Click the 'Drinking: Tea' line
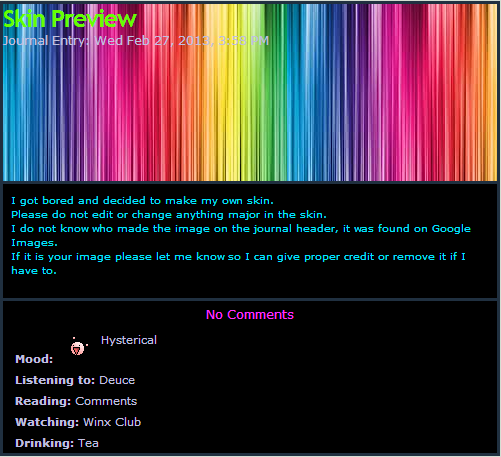Screen dimensions: 501x457 pyautogui.click(x=57, y=443)
